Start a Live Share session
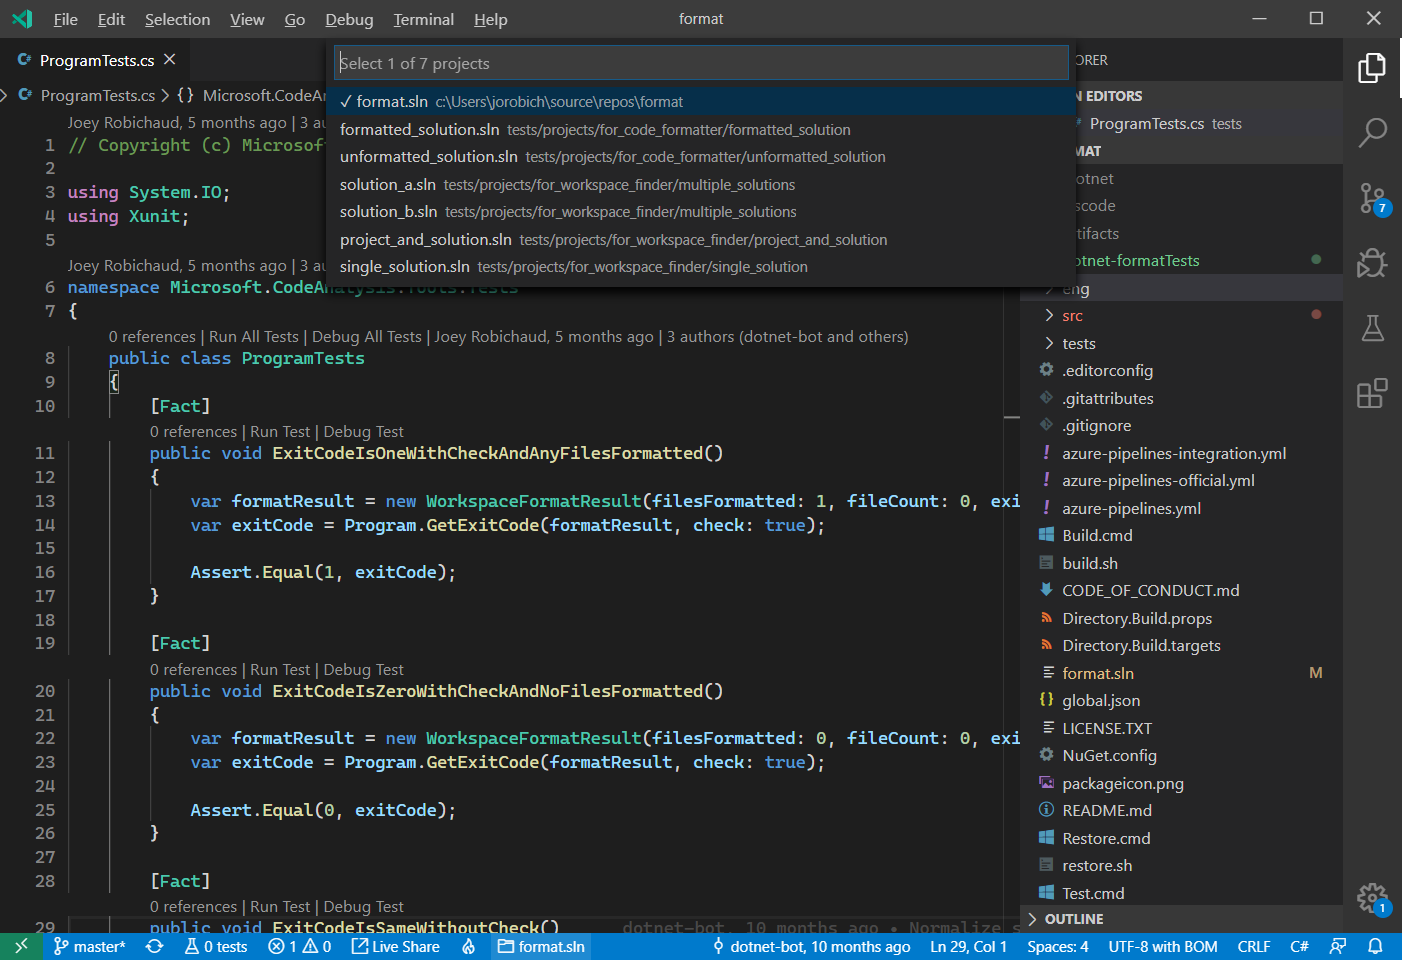 click(x=396, y=946)
